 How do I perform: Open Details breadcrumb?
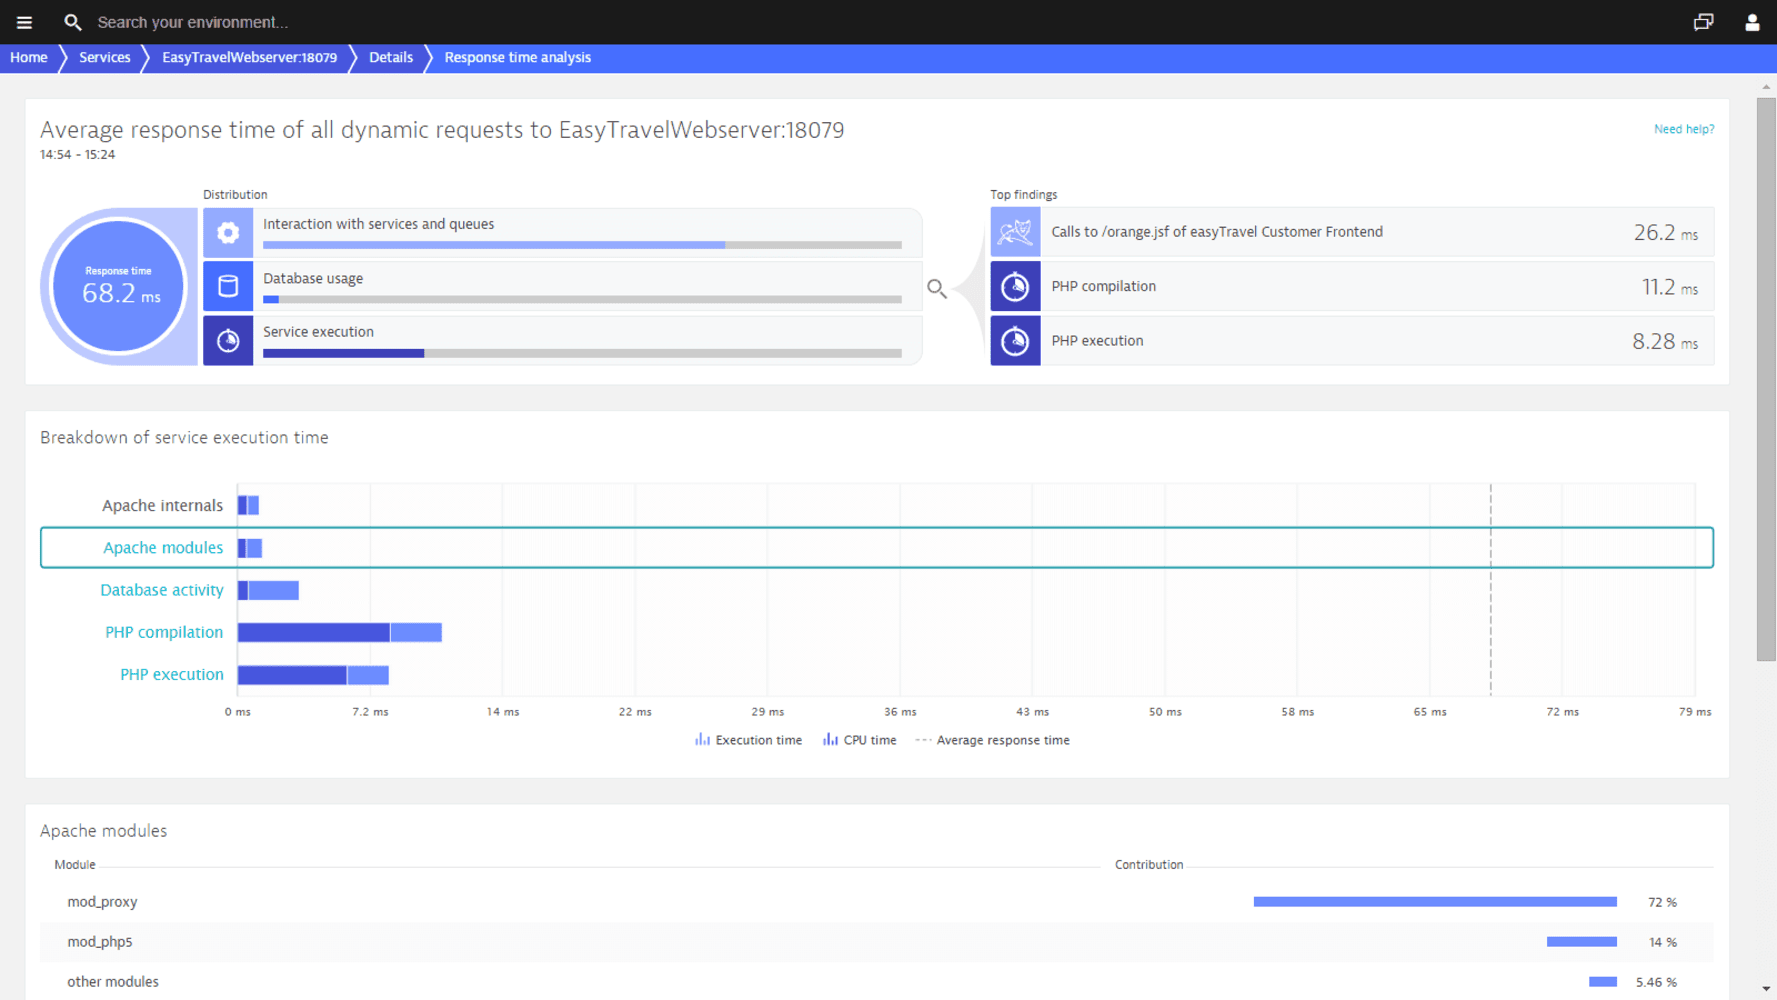click(x=391, y=58)
